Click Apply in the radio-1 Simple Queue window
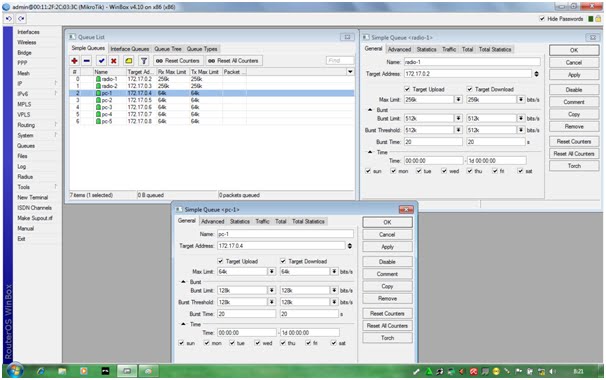 (574, 75)
